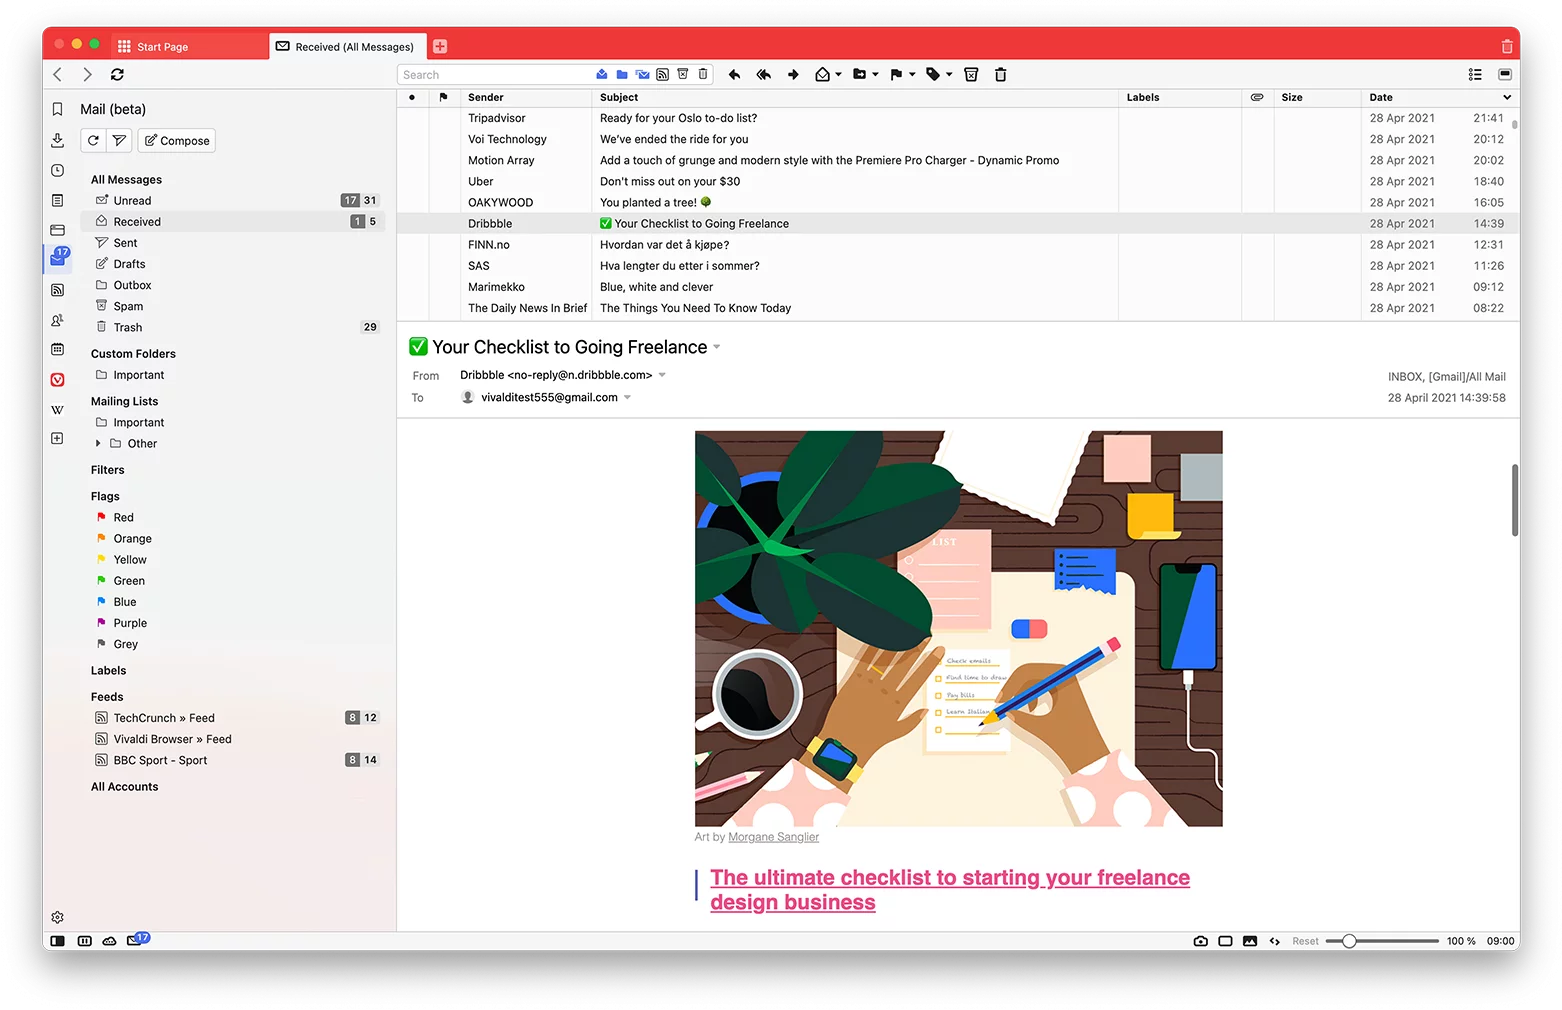Forward the message with the forward arrow
1562x1010 pixels.
(x=793, y=75)
